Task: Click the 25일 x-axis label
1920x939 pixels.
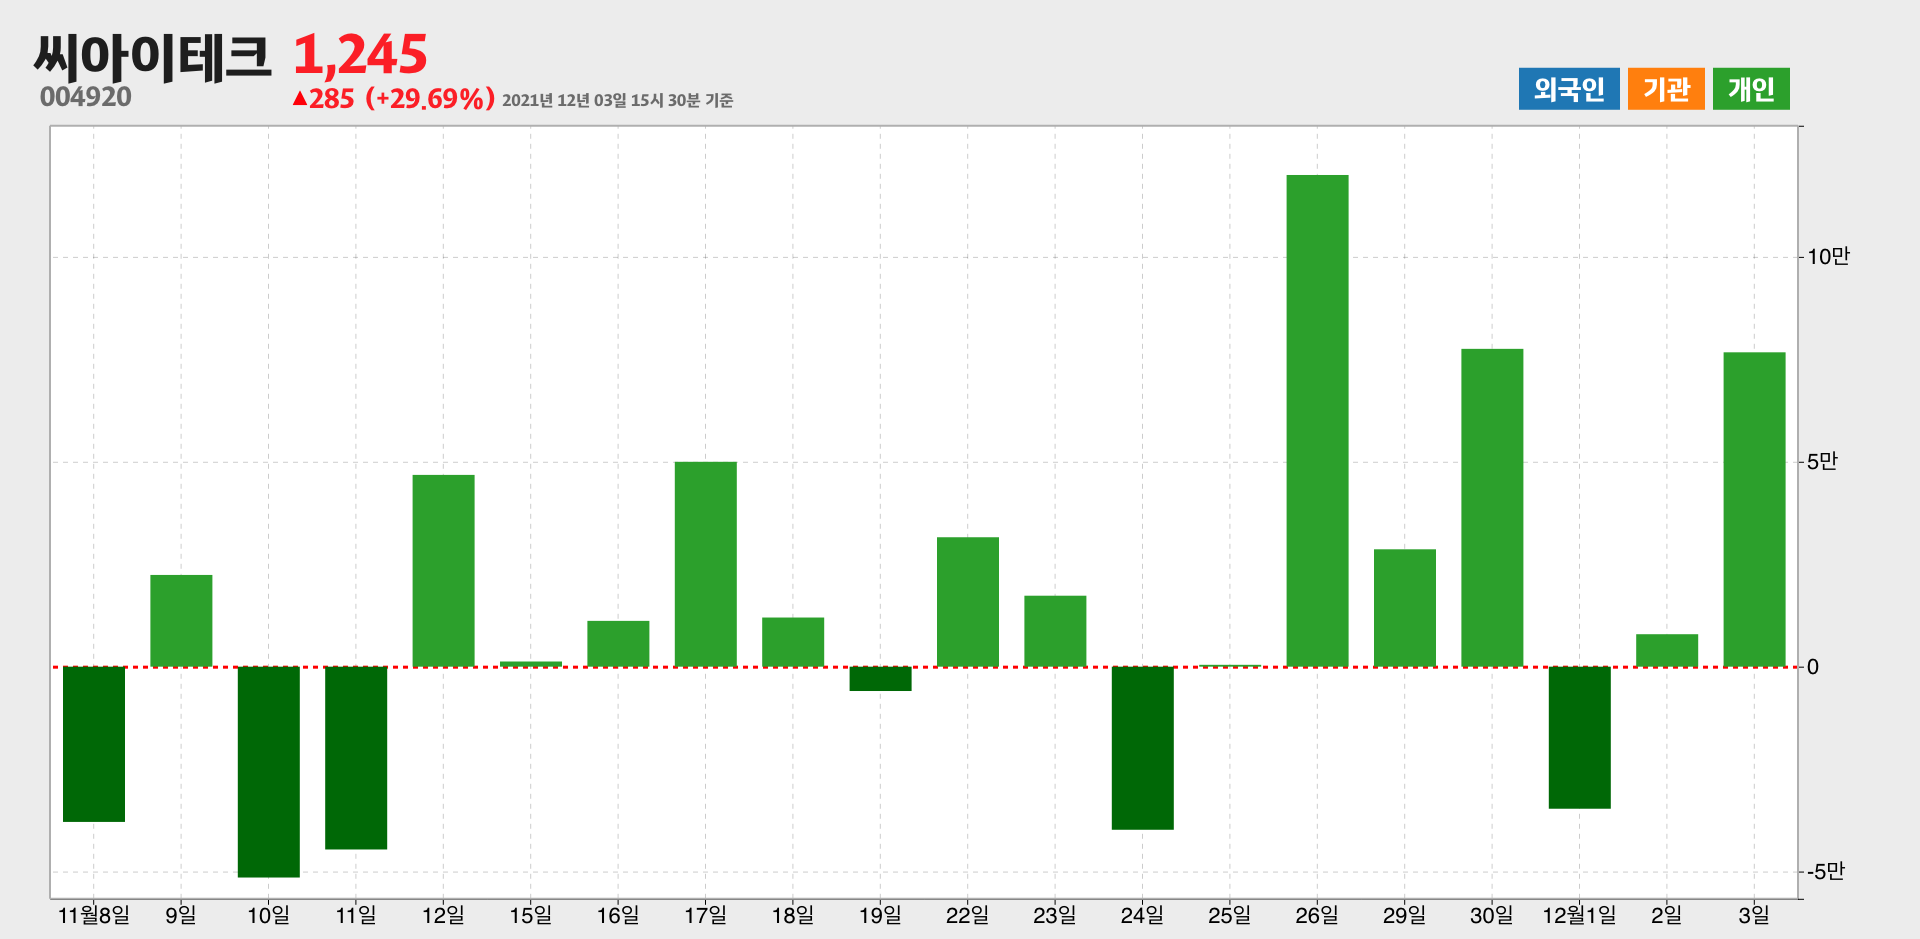Action: tap(1230, 915)
